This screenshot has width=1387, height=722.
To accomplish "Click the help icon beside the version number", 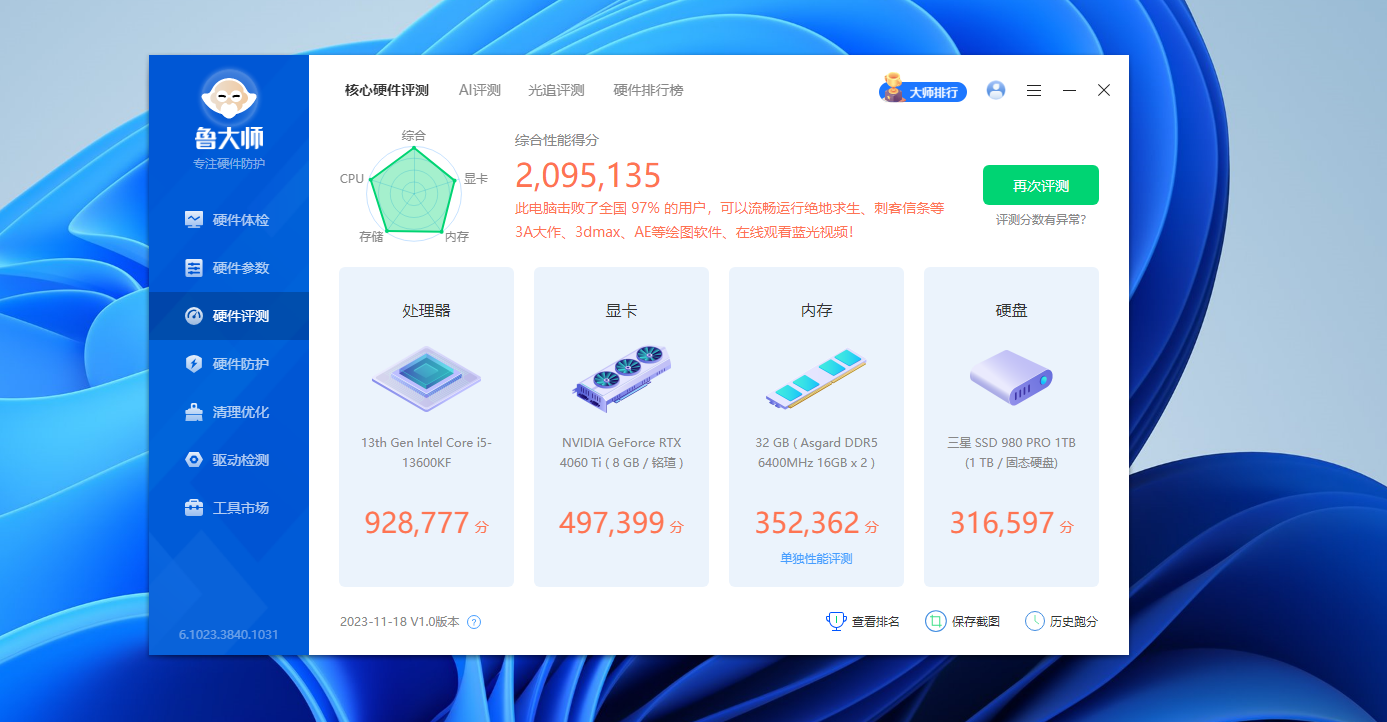I will [474, 621].
